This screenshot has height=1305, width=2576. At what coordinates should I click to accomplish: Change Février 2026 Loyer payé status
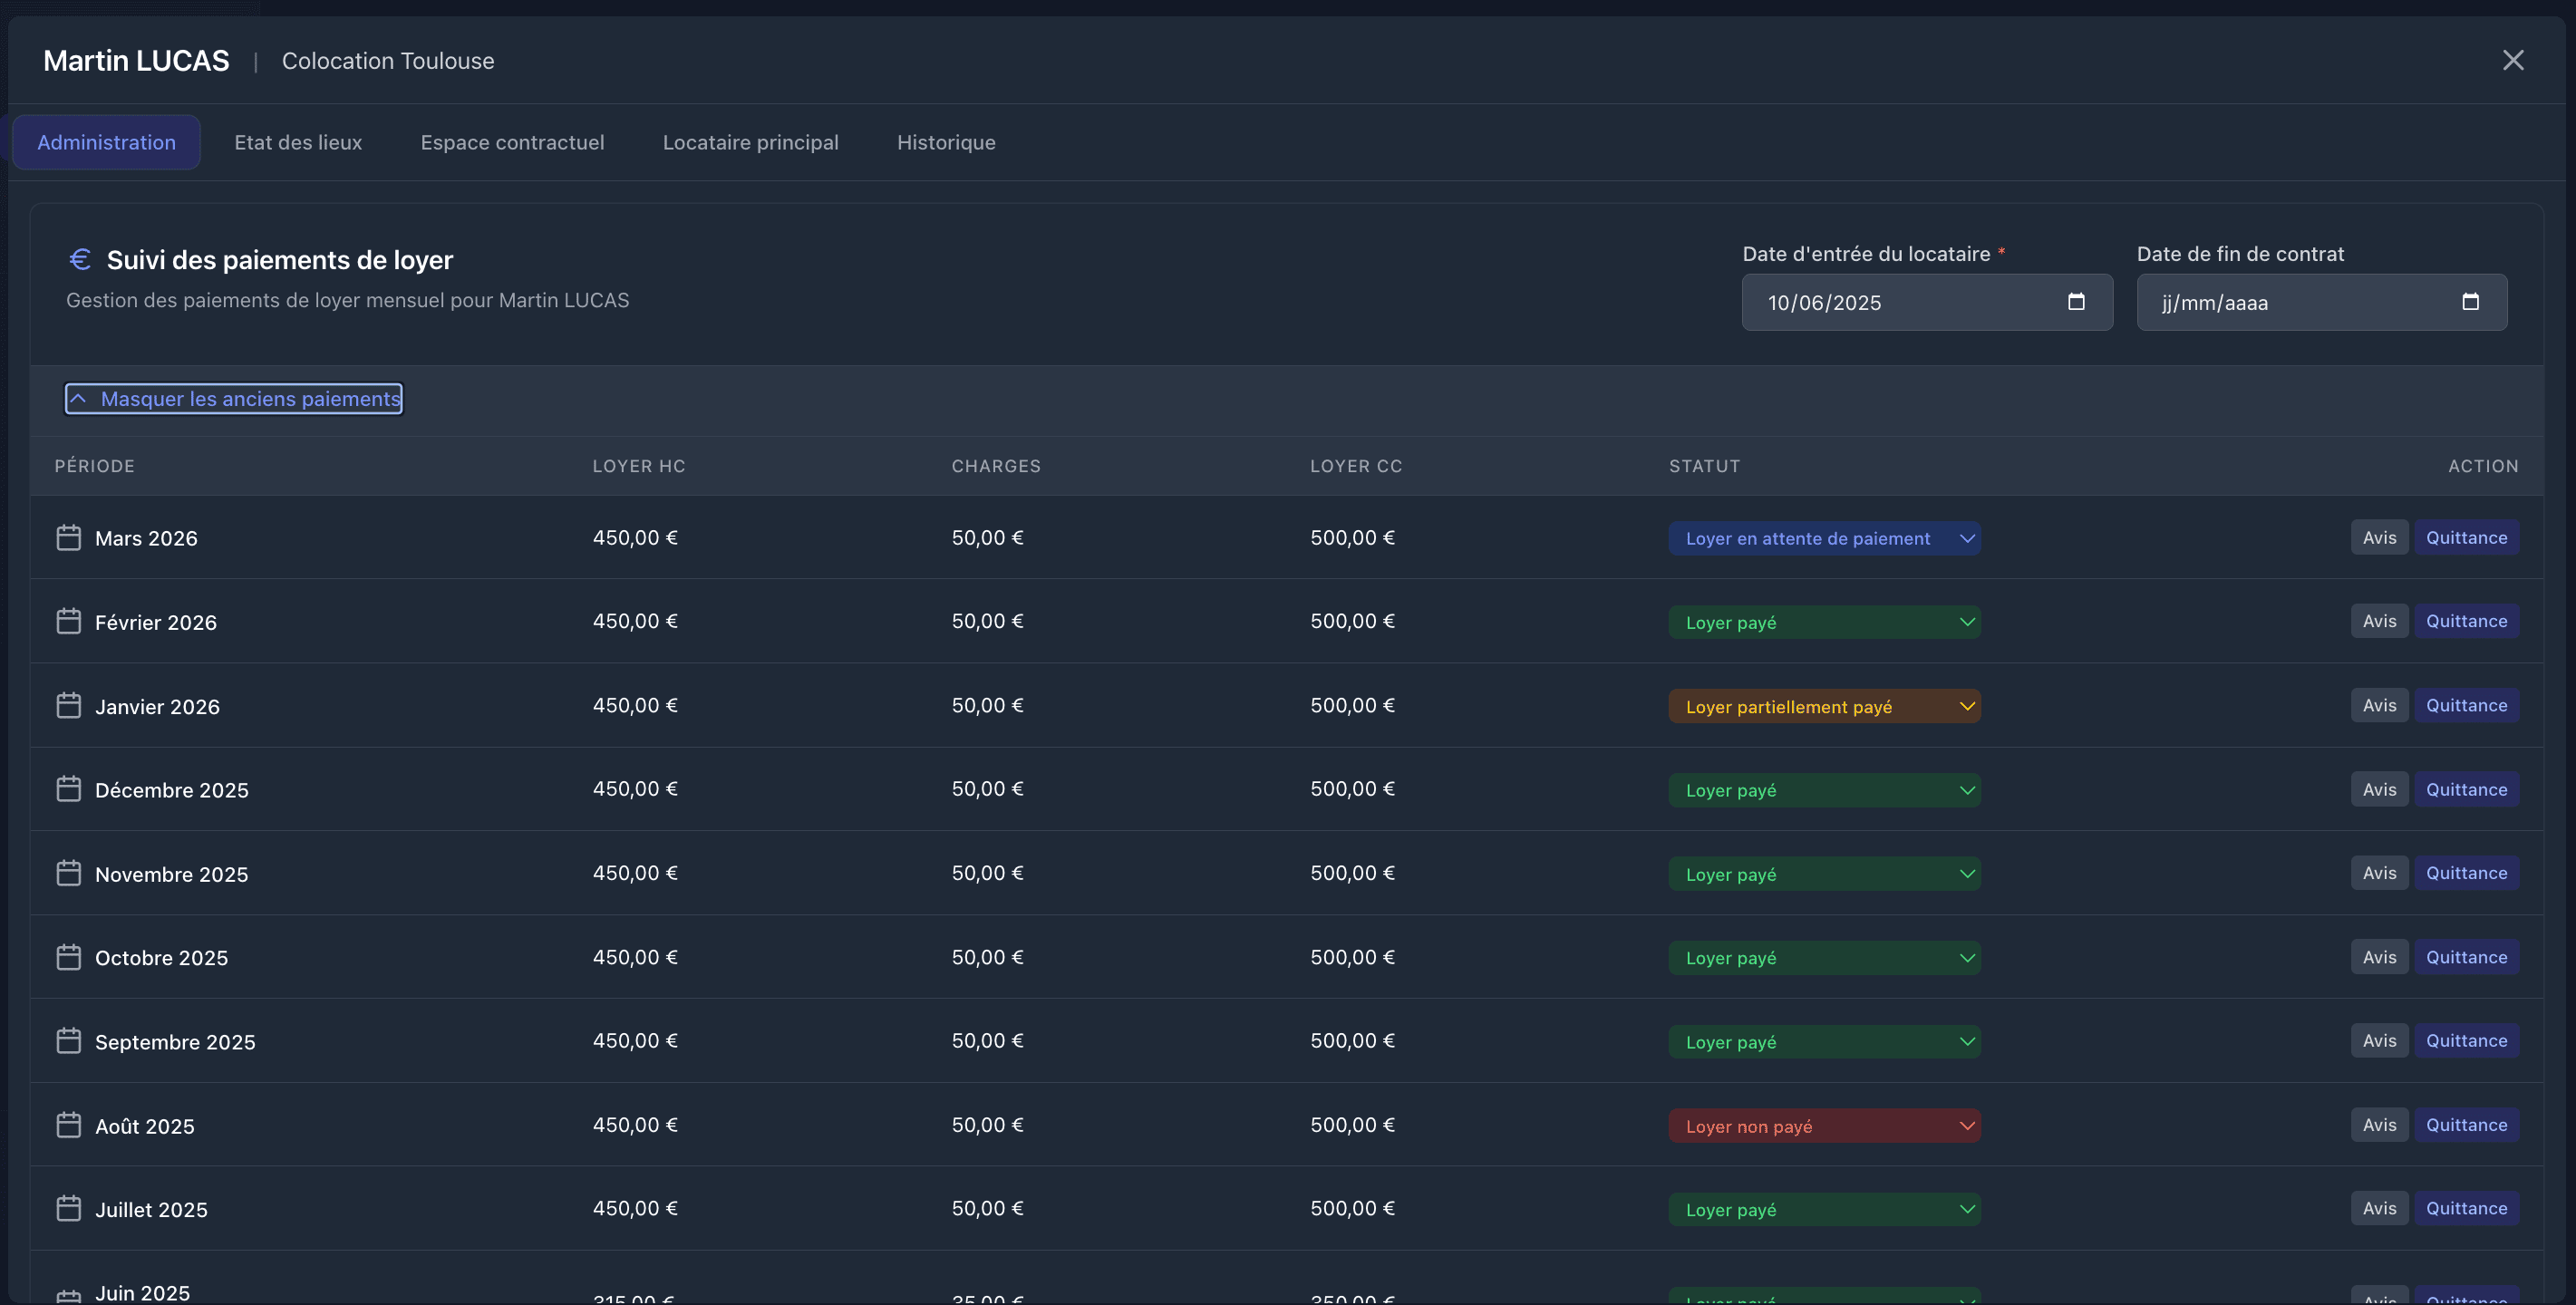tap(1824, 622)
